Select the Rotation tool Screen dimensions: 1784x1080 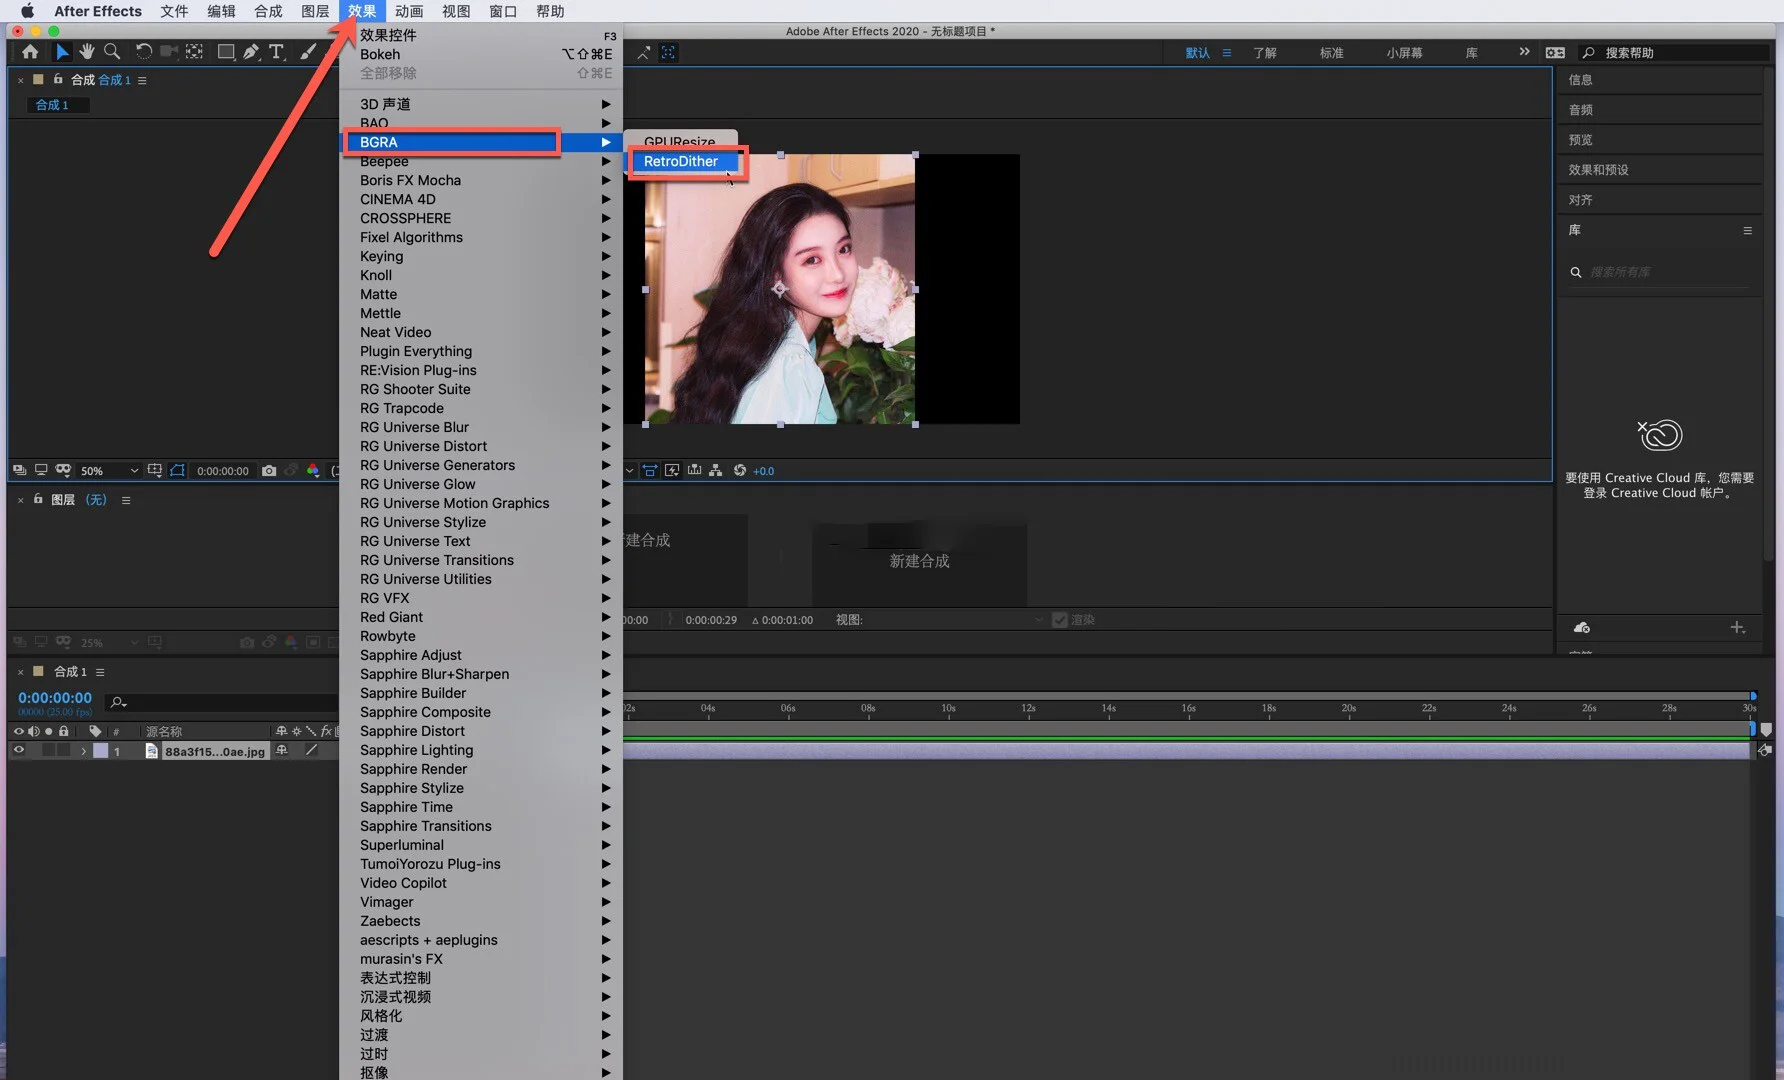(x=144, y=52)
